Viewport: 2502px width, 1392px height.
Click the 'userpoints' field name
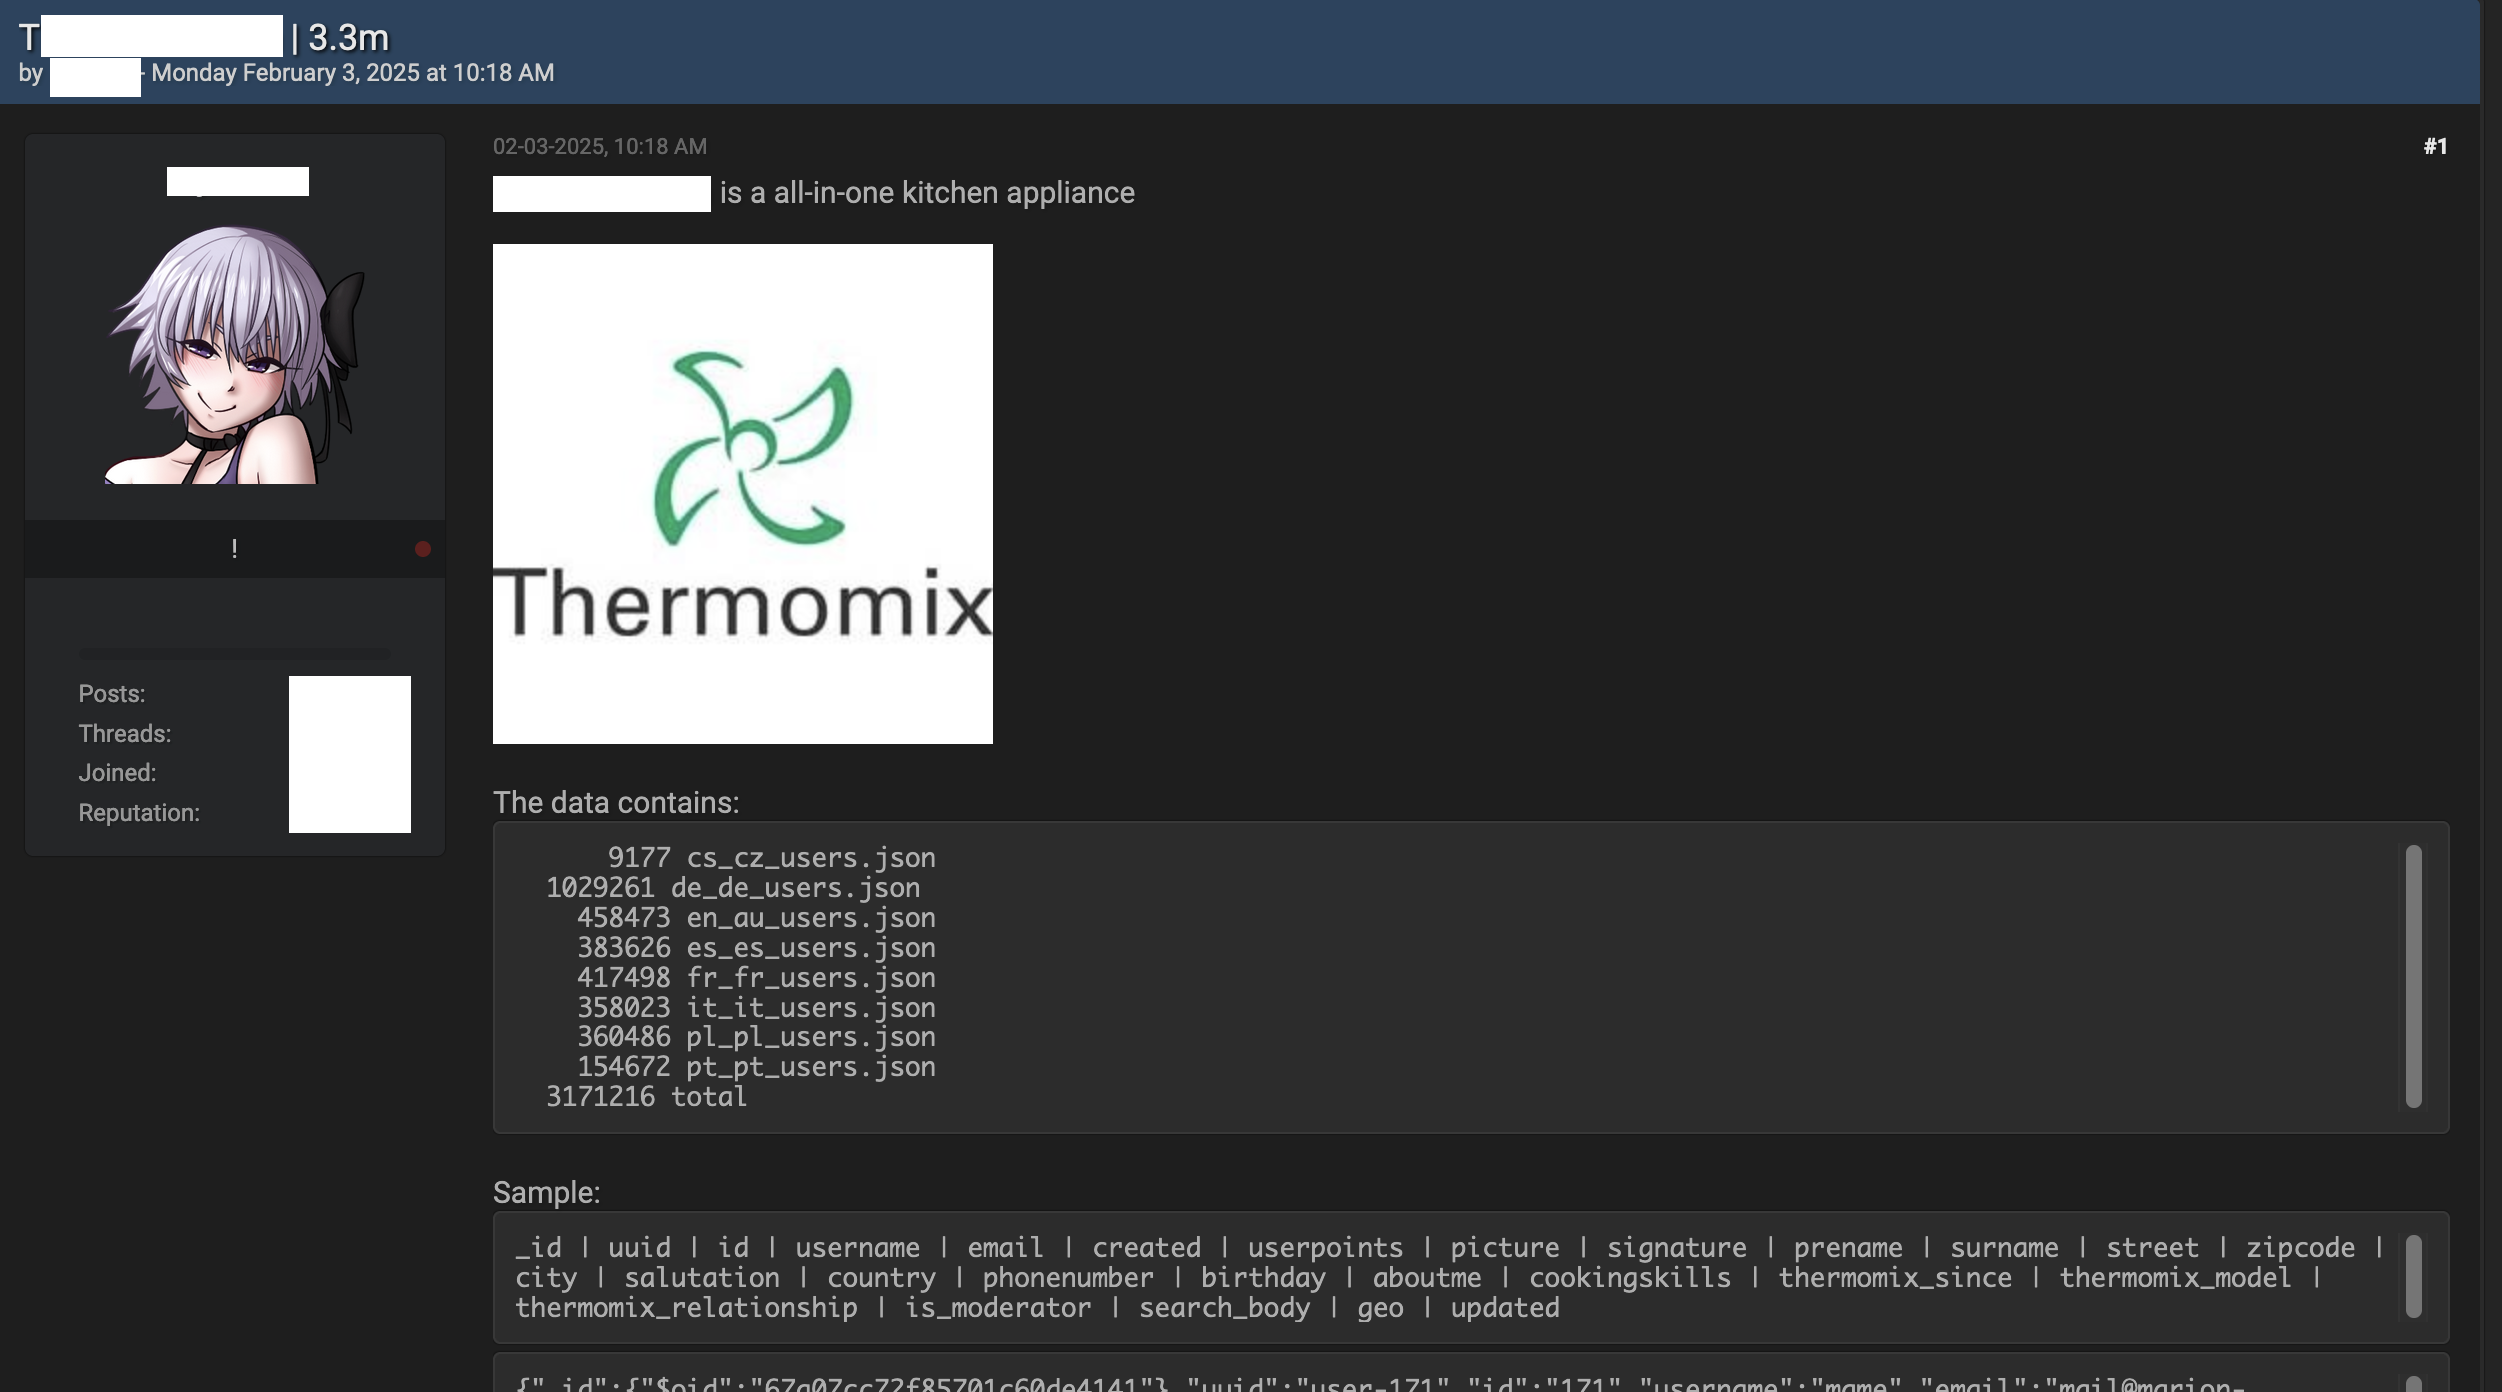1325,1247
